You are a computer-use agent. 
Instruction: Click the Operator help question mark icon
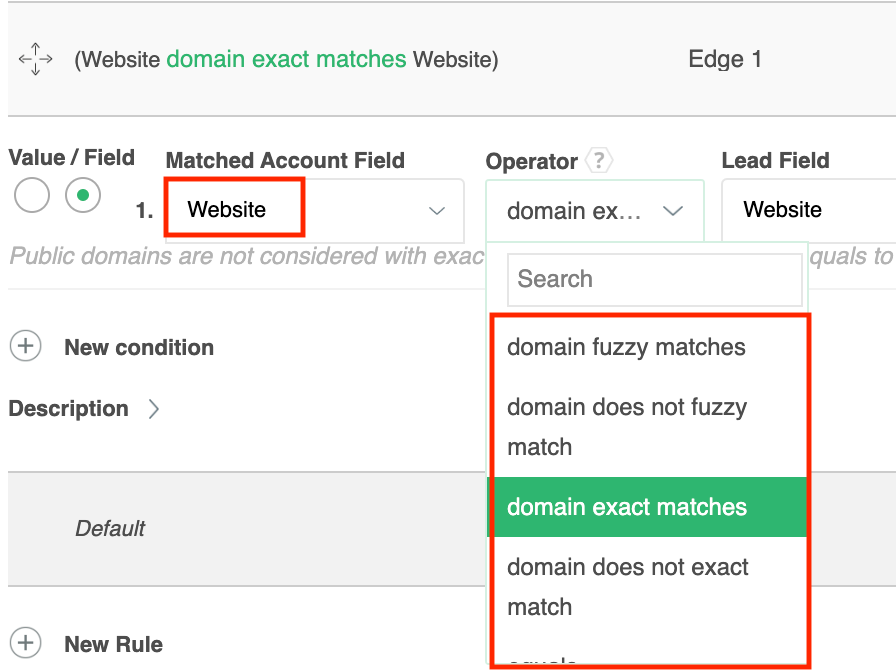[x=599, y=160]
